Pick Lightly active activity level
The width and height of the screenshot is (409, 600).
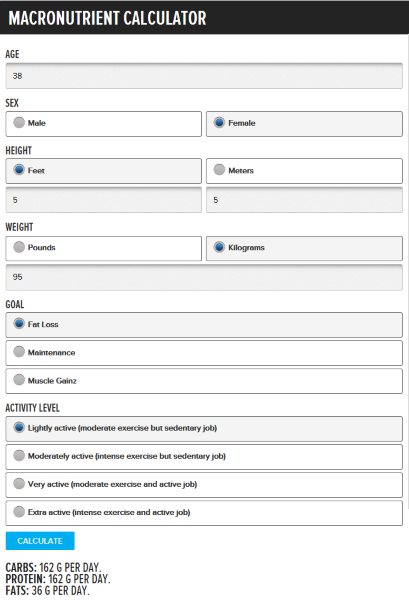click(19, 427)
